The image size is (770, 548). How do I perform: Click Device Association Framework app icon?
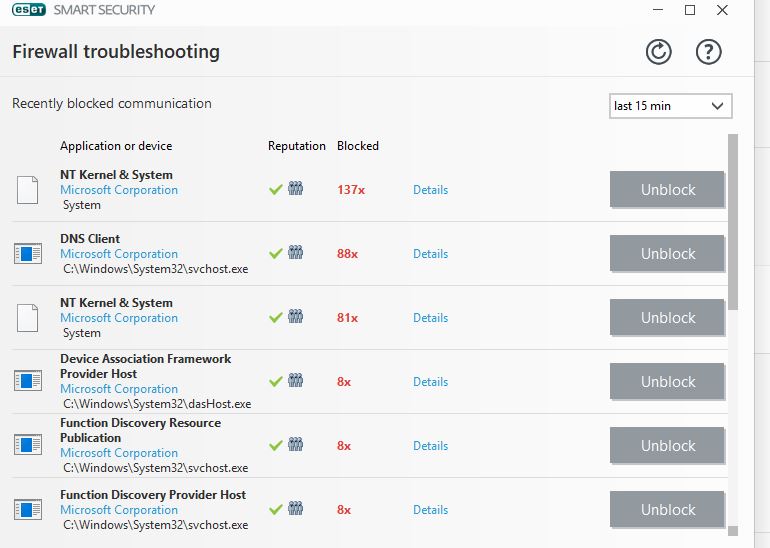28,381
